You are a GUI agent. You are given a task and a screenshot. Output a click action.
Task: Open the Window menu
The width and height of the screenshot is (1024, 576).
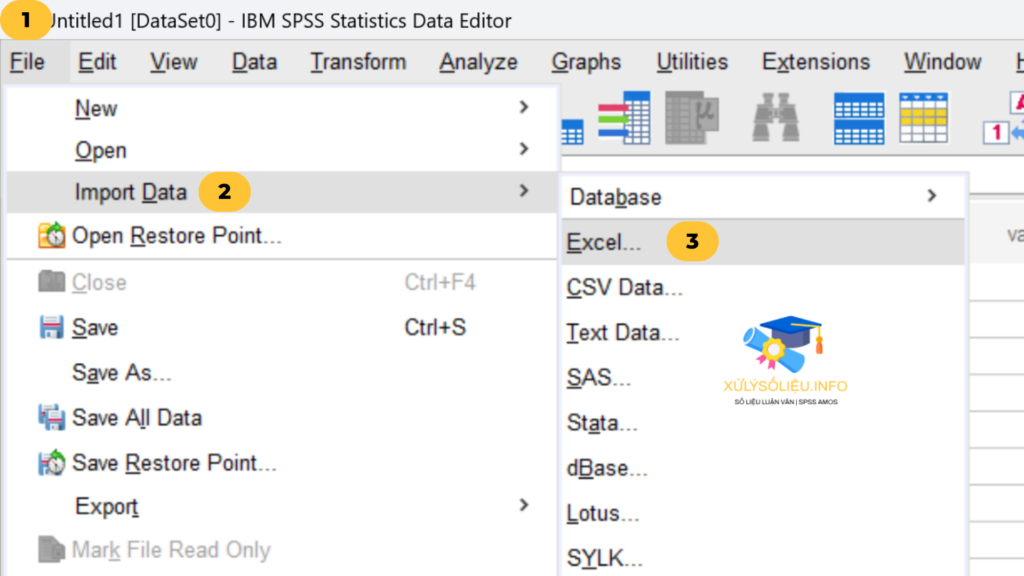pos(942,62)
